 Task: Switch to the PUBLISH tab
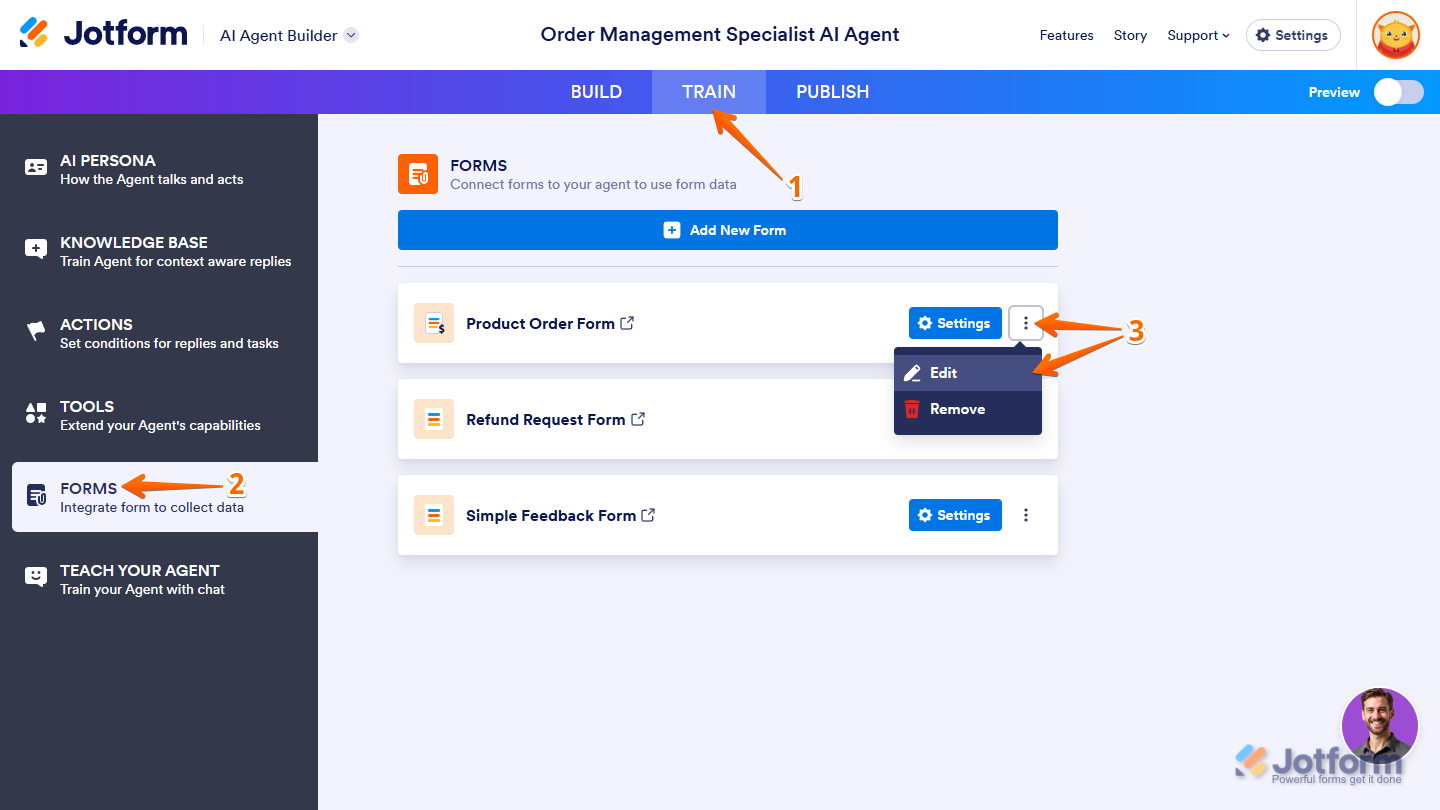(832, 92)
